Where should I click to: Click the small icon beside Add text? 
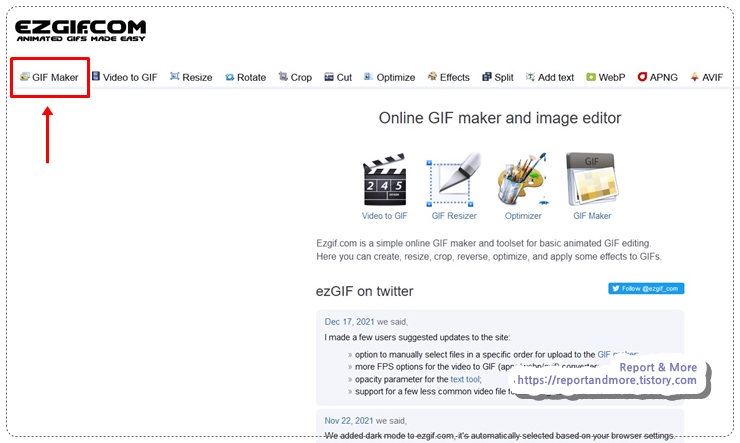click(x=530, y=76)
